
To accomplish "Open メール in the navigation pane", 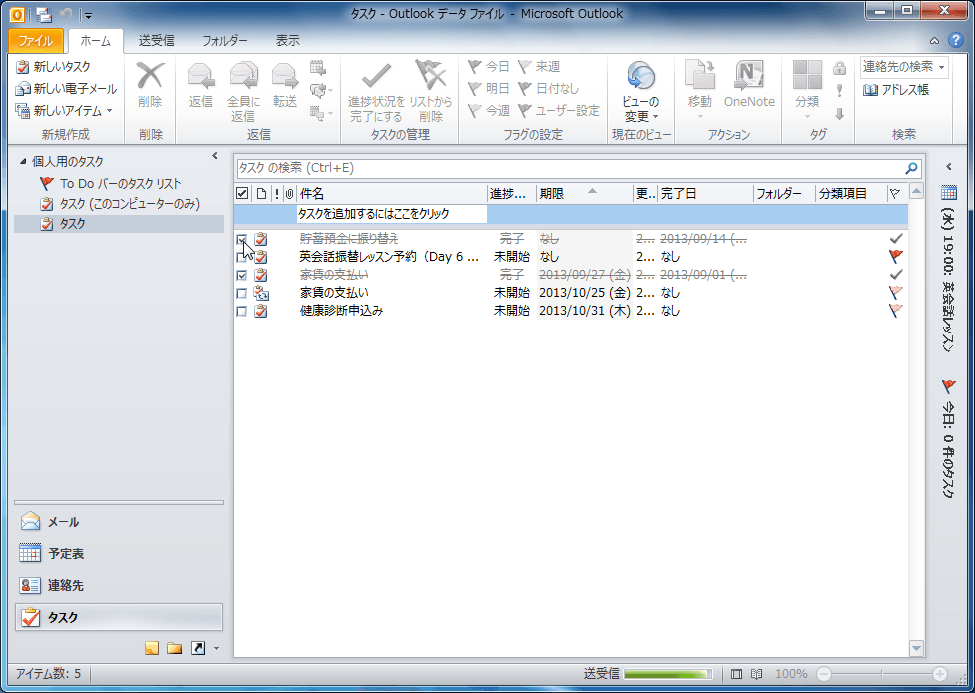I will click(x=118, y=522).
